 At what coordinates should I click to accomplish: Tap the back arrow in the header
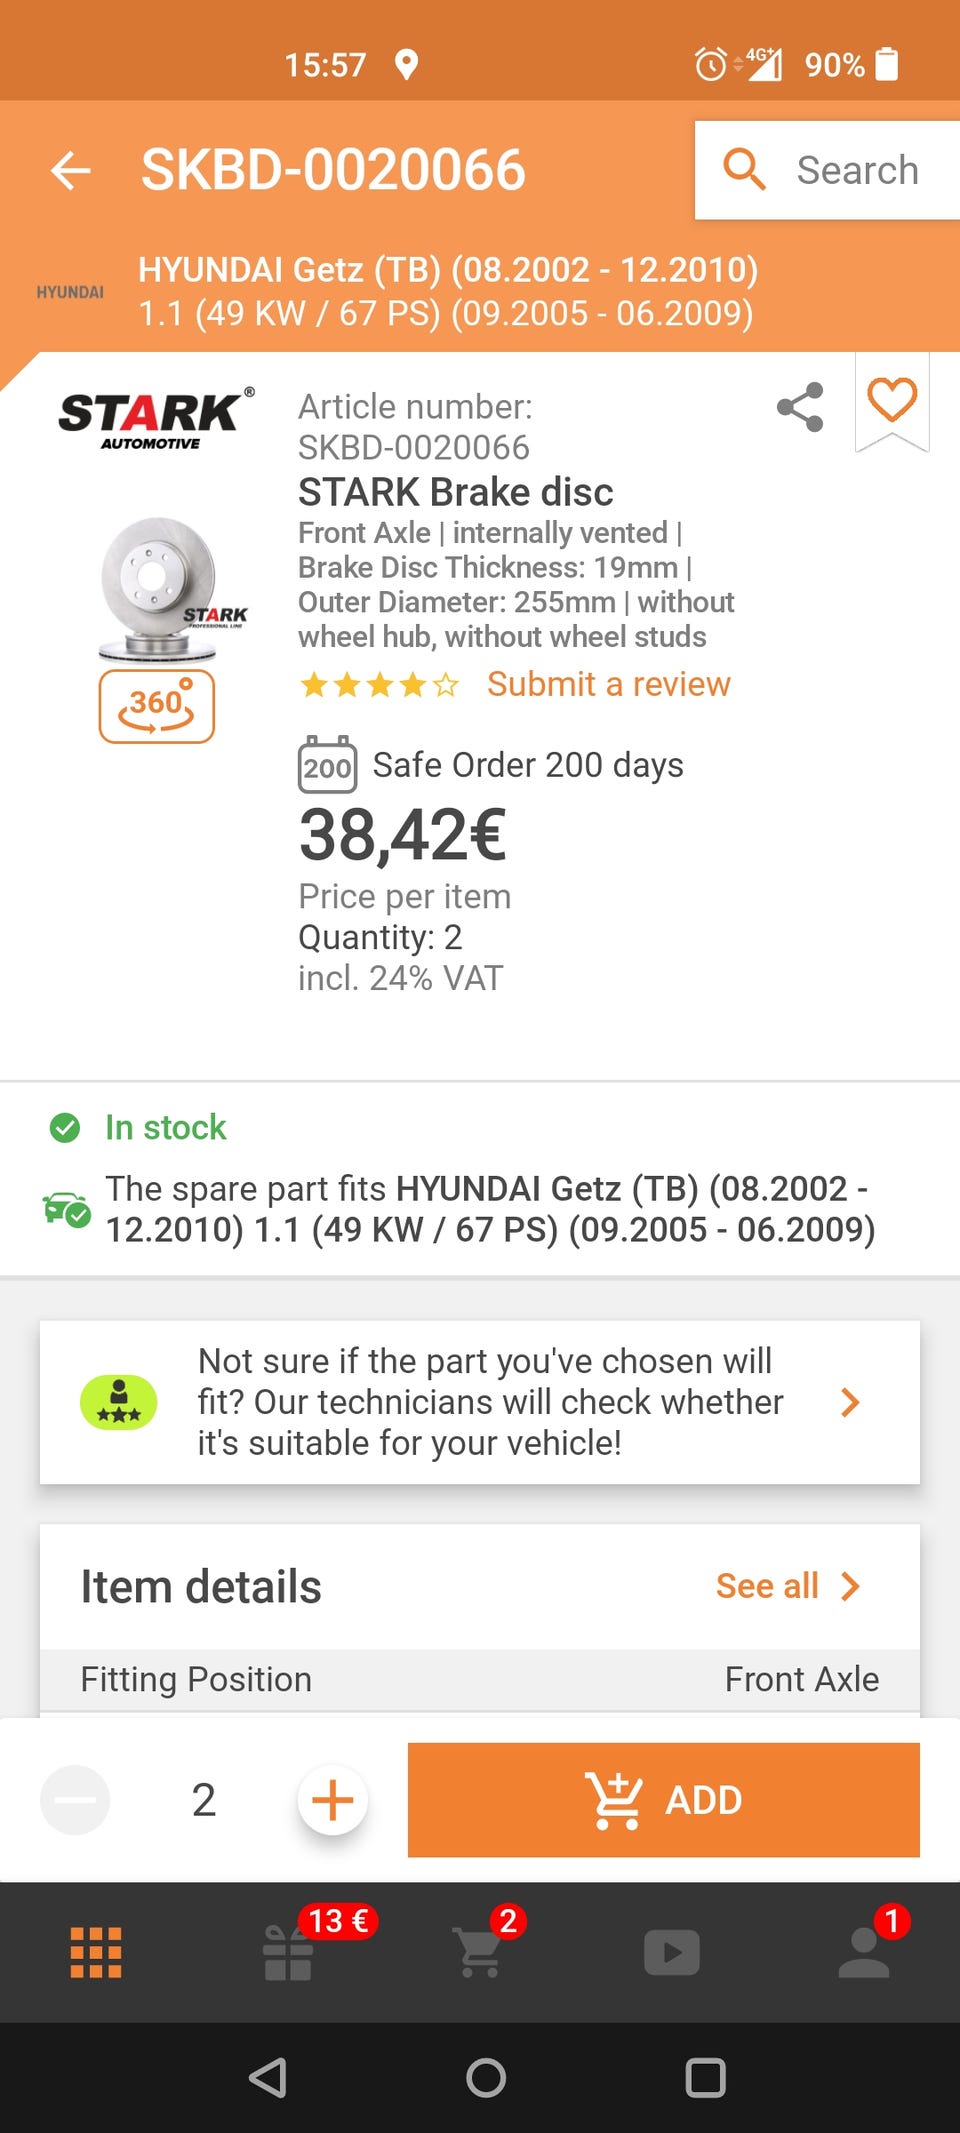(71, 170)
